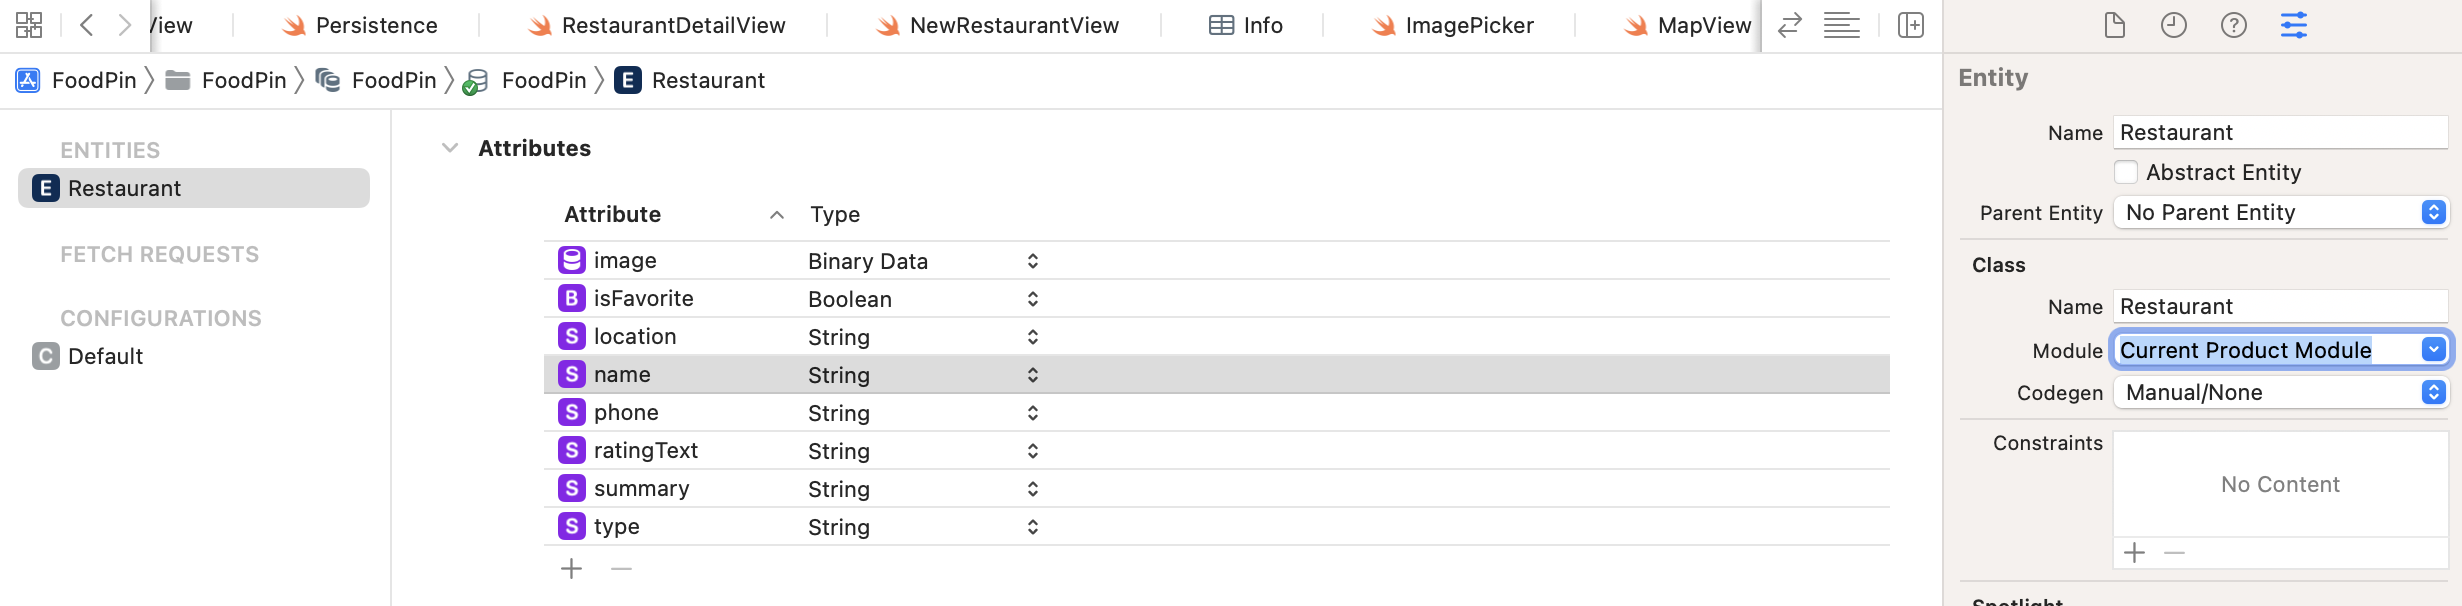The height and width of the screenshot is (606, 2462).
Task: Add a new attribute with the plus button
Action: coord(571,568)
